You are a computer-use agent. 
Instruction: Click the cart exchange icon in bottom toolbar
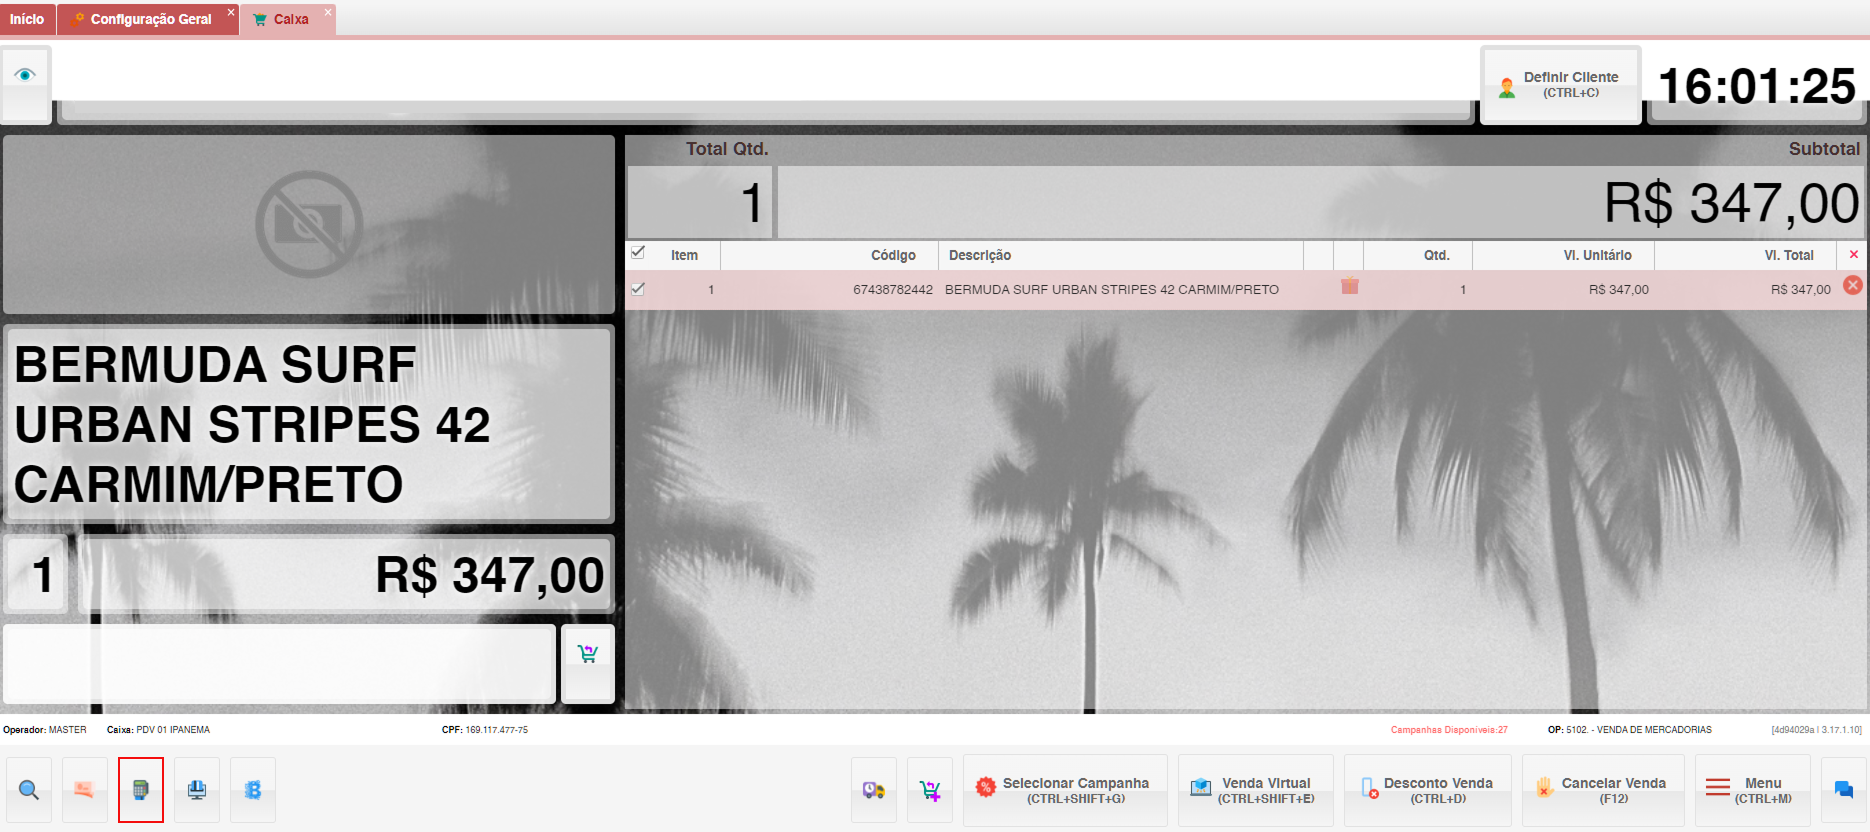click(930, 790)
